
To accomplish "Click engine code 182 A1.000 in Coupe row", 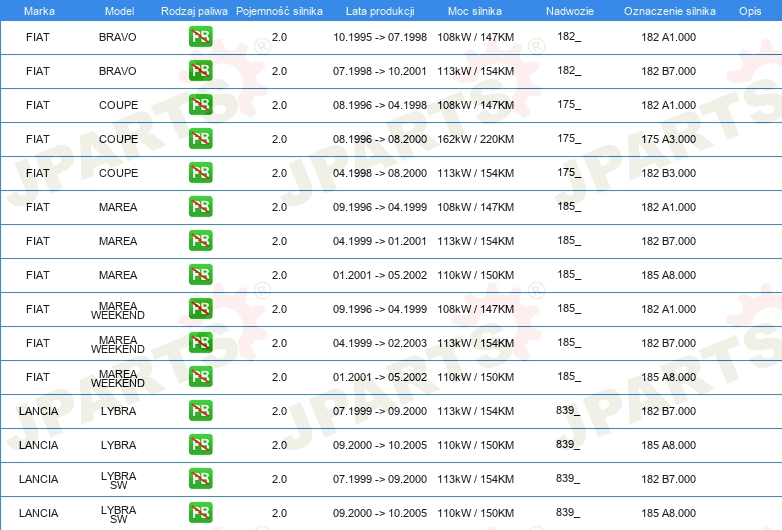I will [x=668, y=105].
